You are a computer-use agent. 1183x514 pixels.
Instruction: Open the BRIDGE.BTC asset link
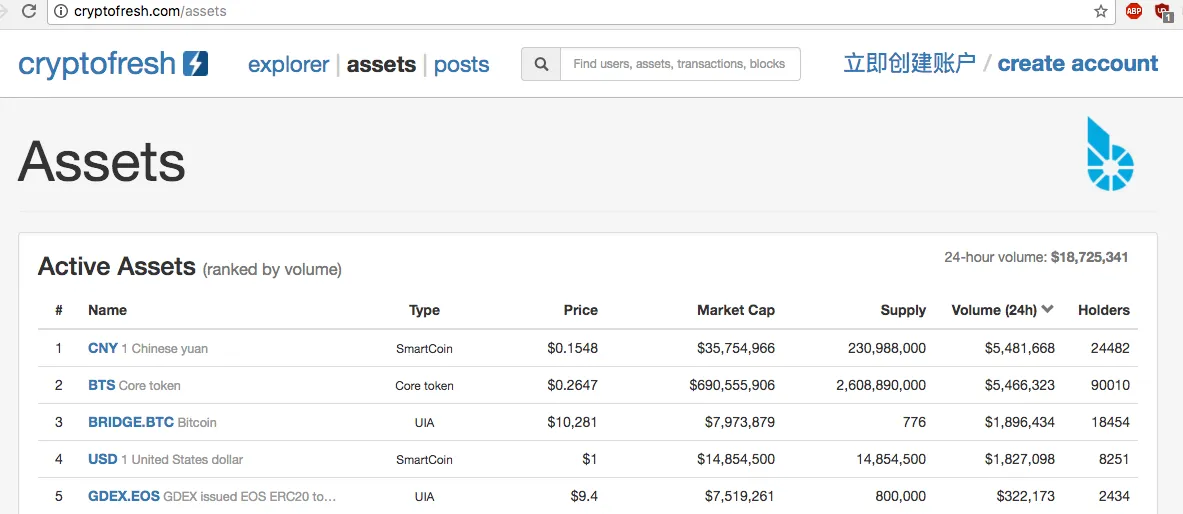131,423
